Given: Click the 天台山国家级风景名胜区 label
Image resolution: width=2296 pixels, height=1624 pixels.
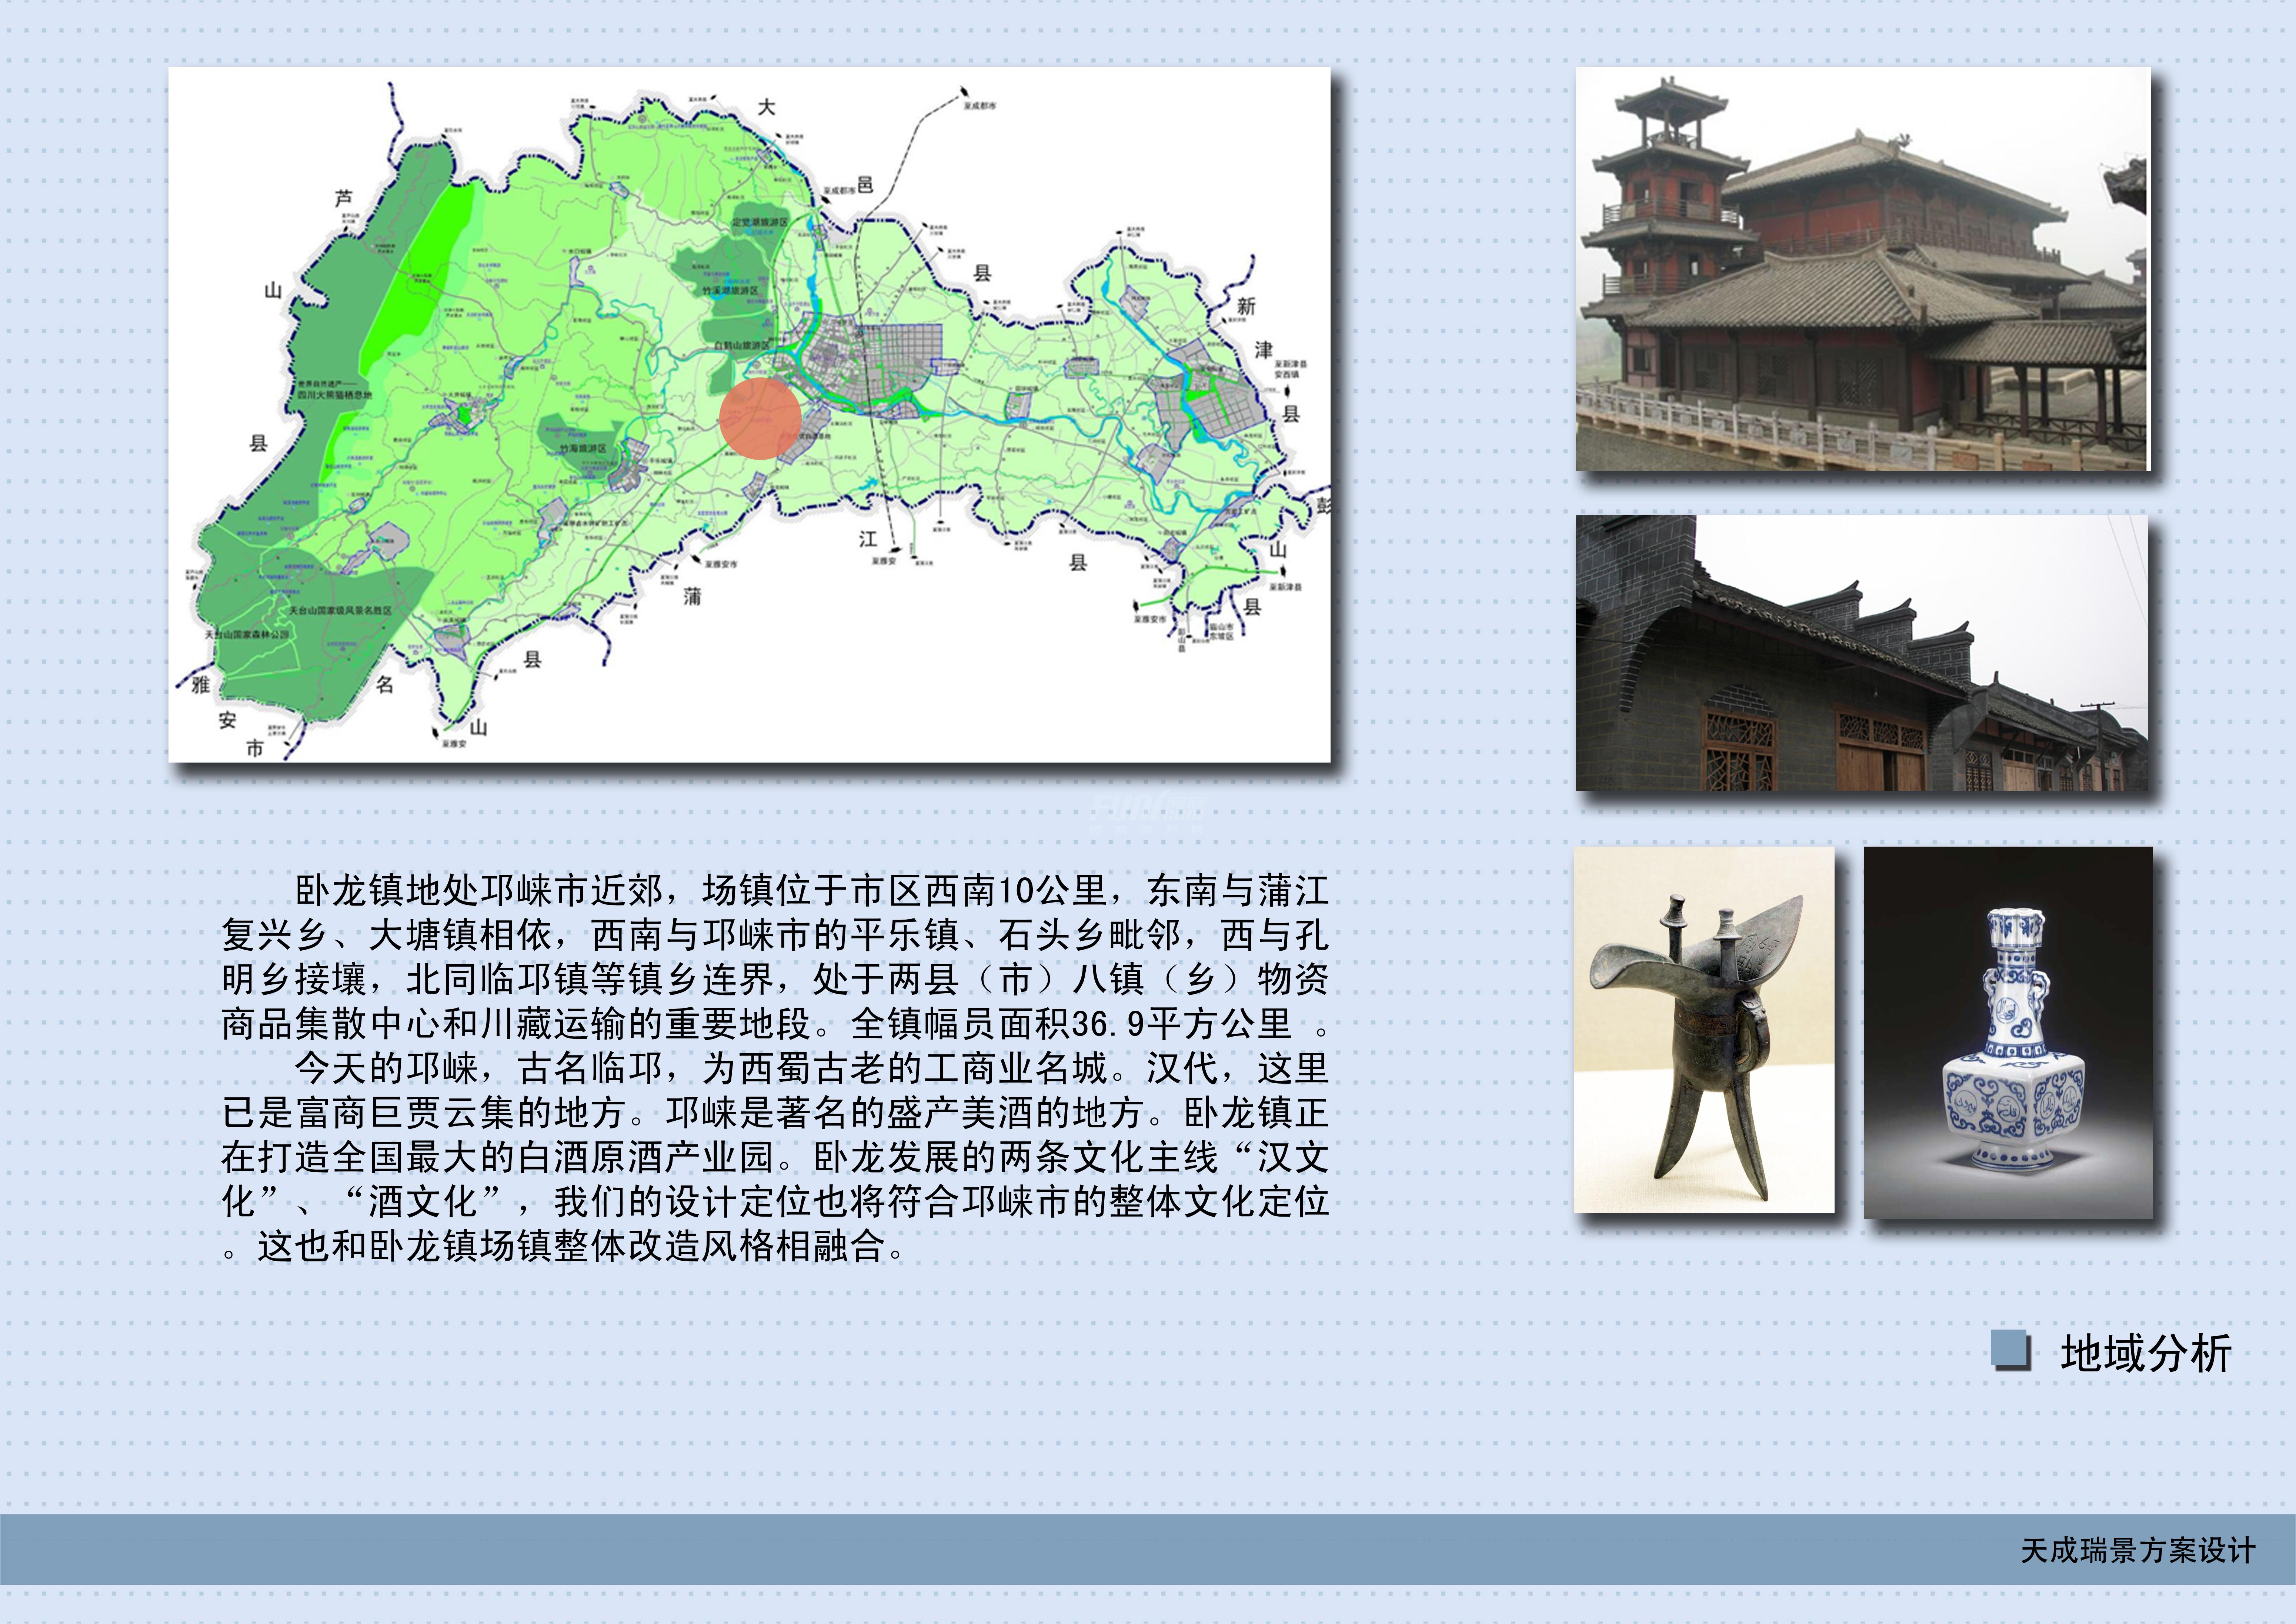Looking at the screenshot, I should click(x=340, y=610).
